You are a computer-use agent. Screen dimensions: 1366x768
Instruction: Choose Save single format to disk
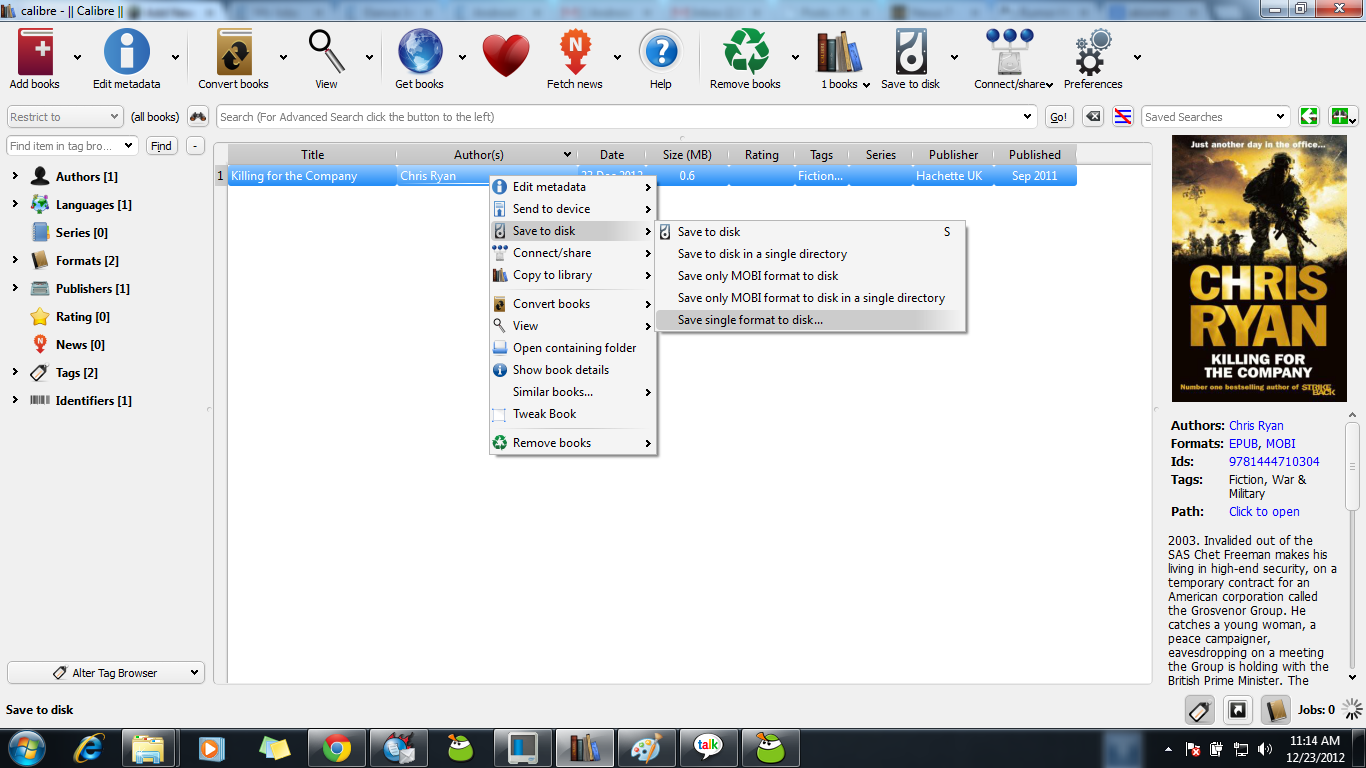coord(752,319)
